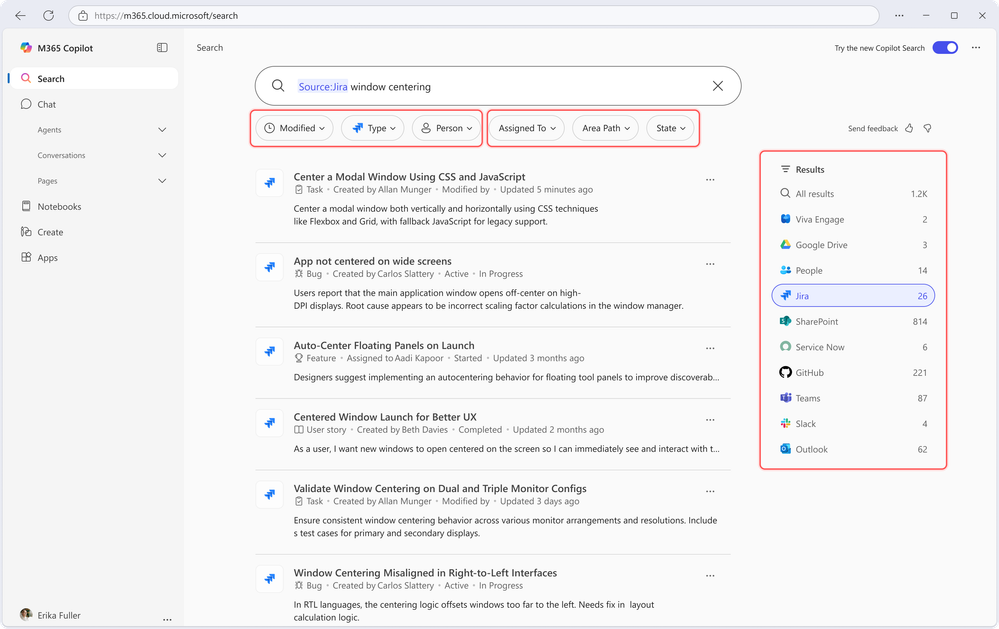
Task: Filter results by GitHub
Action: click(x=853, y=372)
